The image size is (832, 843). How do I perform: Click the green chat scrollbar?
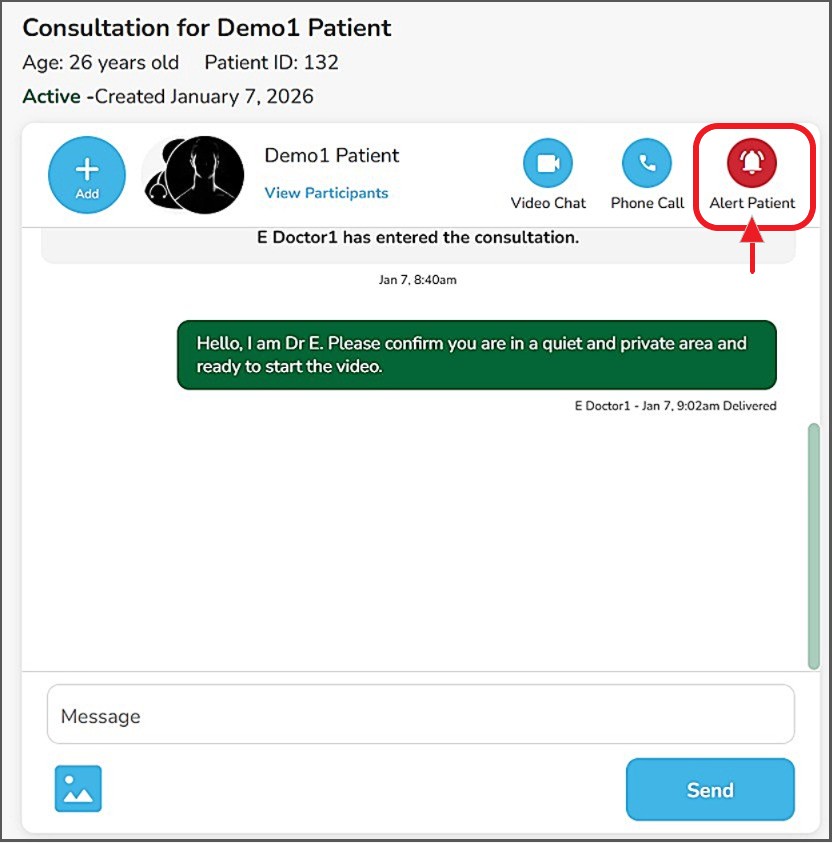coord(814,545)
